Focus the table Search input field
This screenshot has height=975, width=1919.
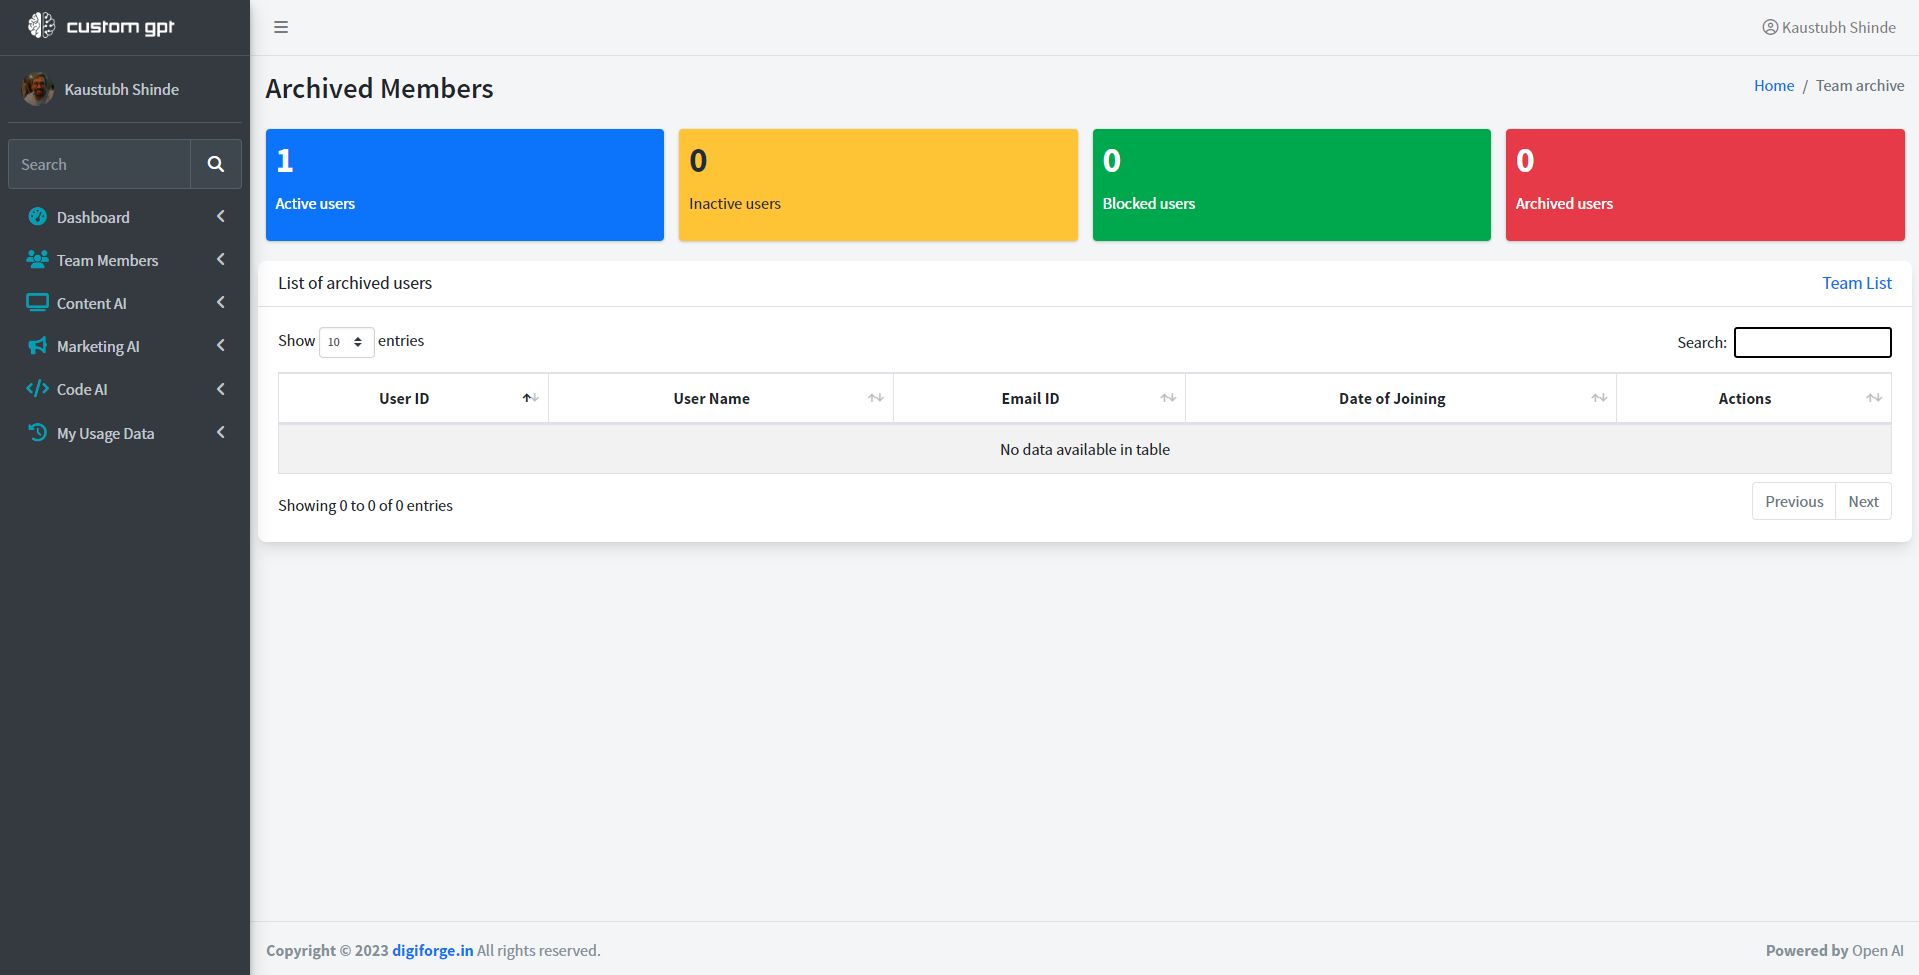coord(1812,342)
